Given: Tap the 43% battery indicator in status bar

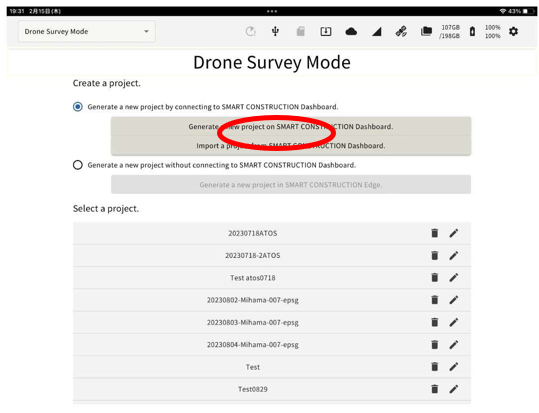Looking at the screenshot, I should point(521,11).
